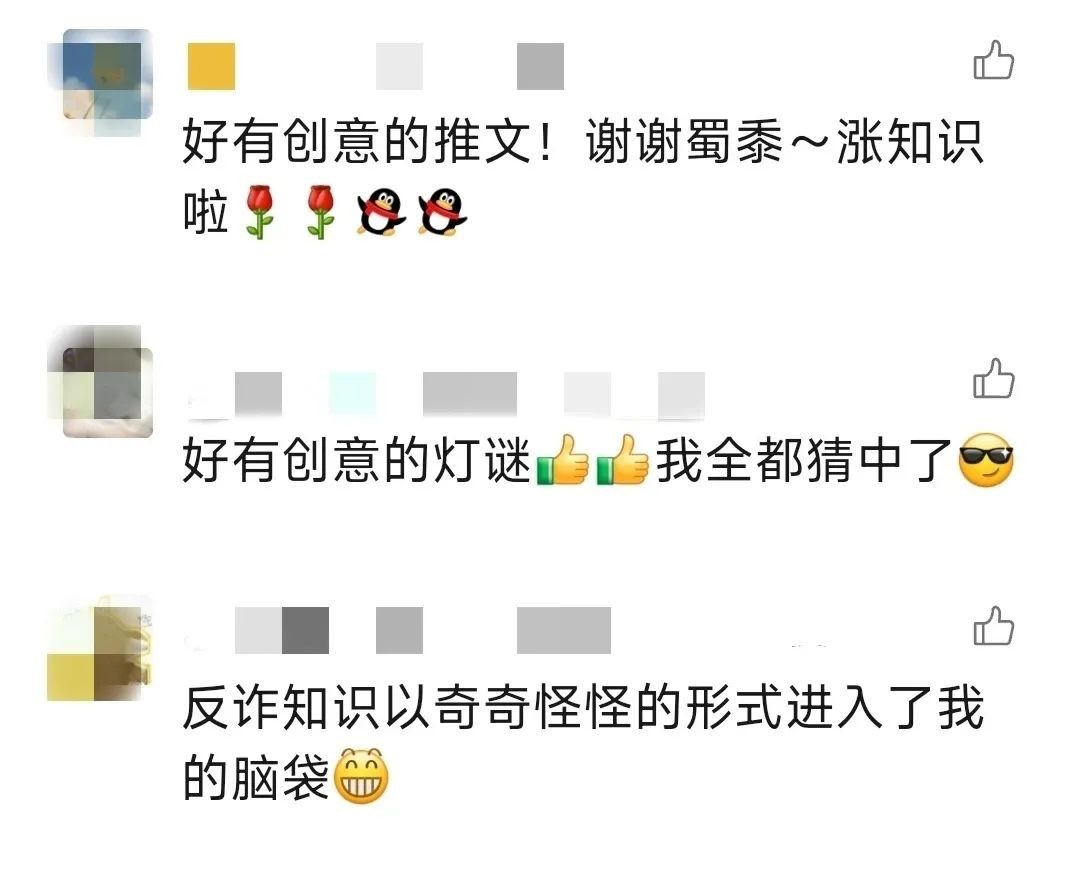Screen dimensions: 1080x883
Task: Click first thumbs-up emoji after 灯谜
Action: pyautogui.click(x=563, y=460)
